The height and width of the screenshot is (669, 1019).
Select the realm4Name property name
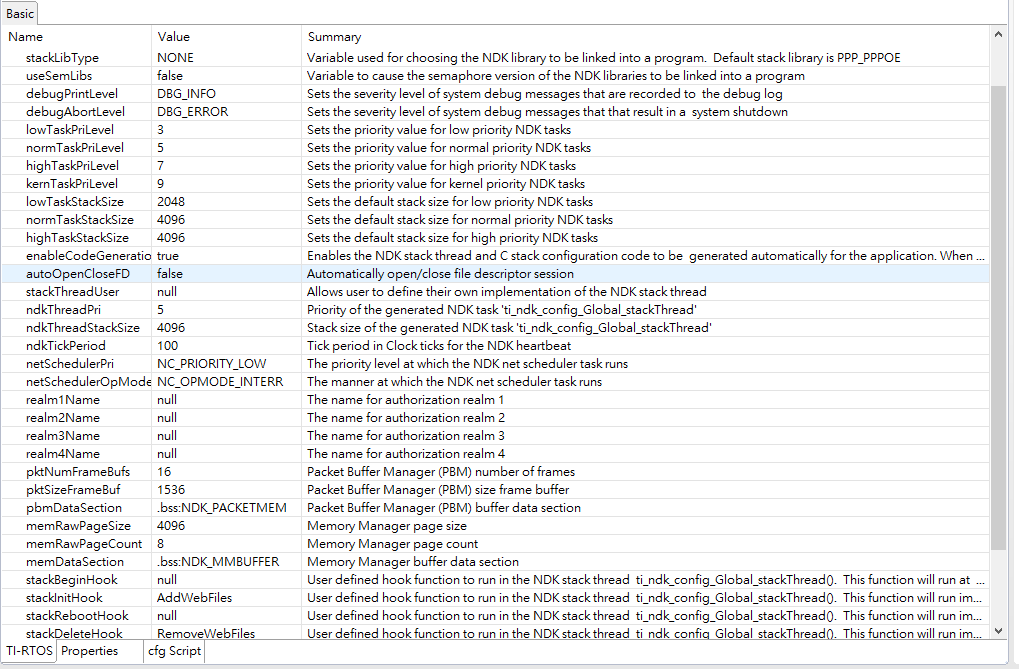point(63,454)
